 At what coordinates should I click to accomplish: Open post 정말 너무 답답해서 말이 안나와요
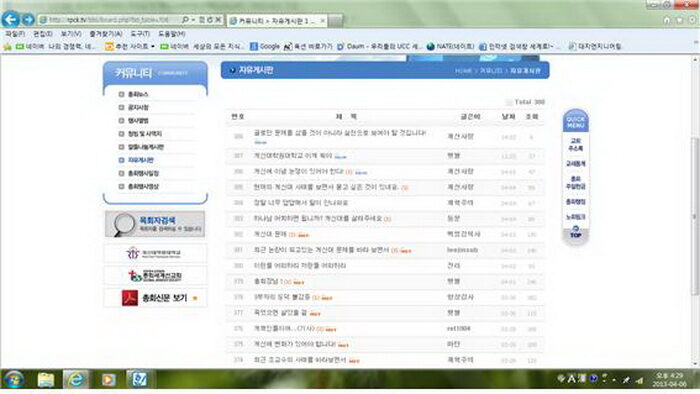301,203
